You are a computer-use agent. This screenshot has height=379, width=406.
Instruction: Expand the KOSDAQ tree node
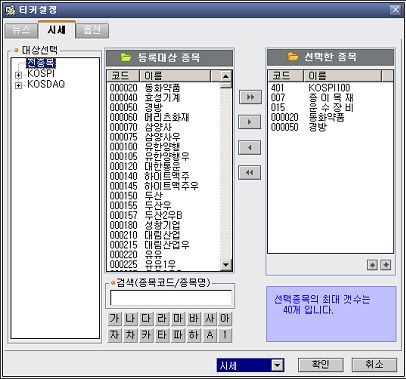(x=19, y=86)
